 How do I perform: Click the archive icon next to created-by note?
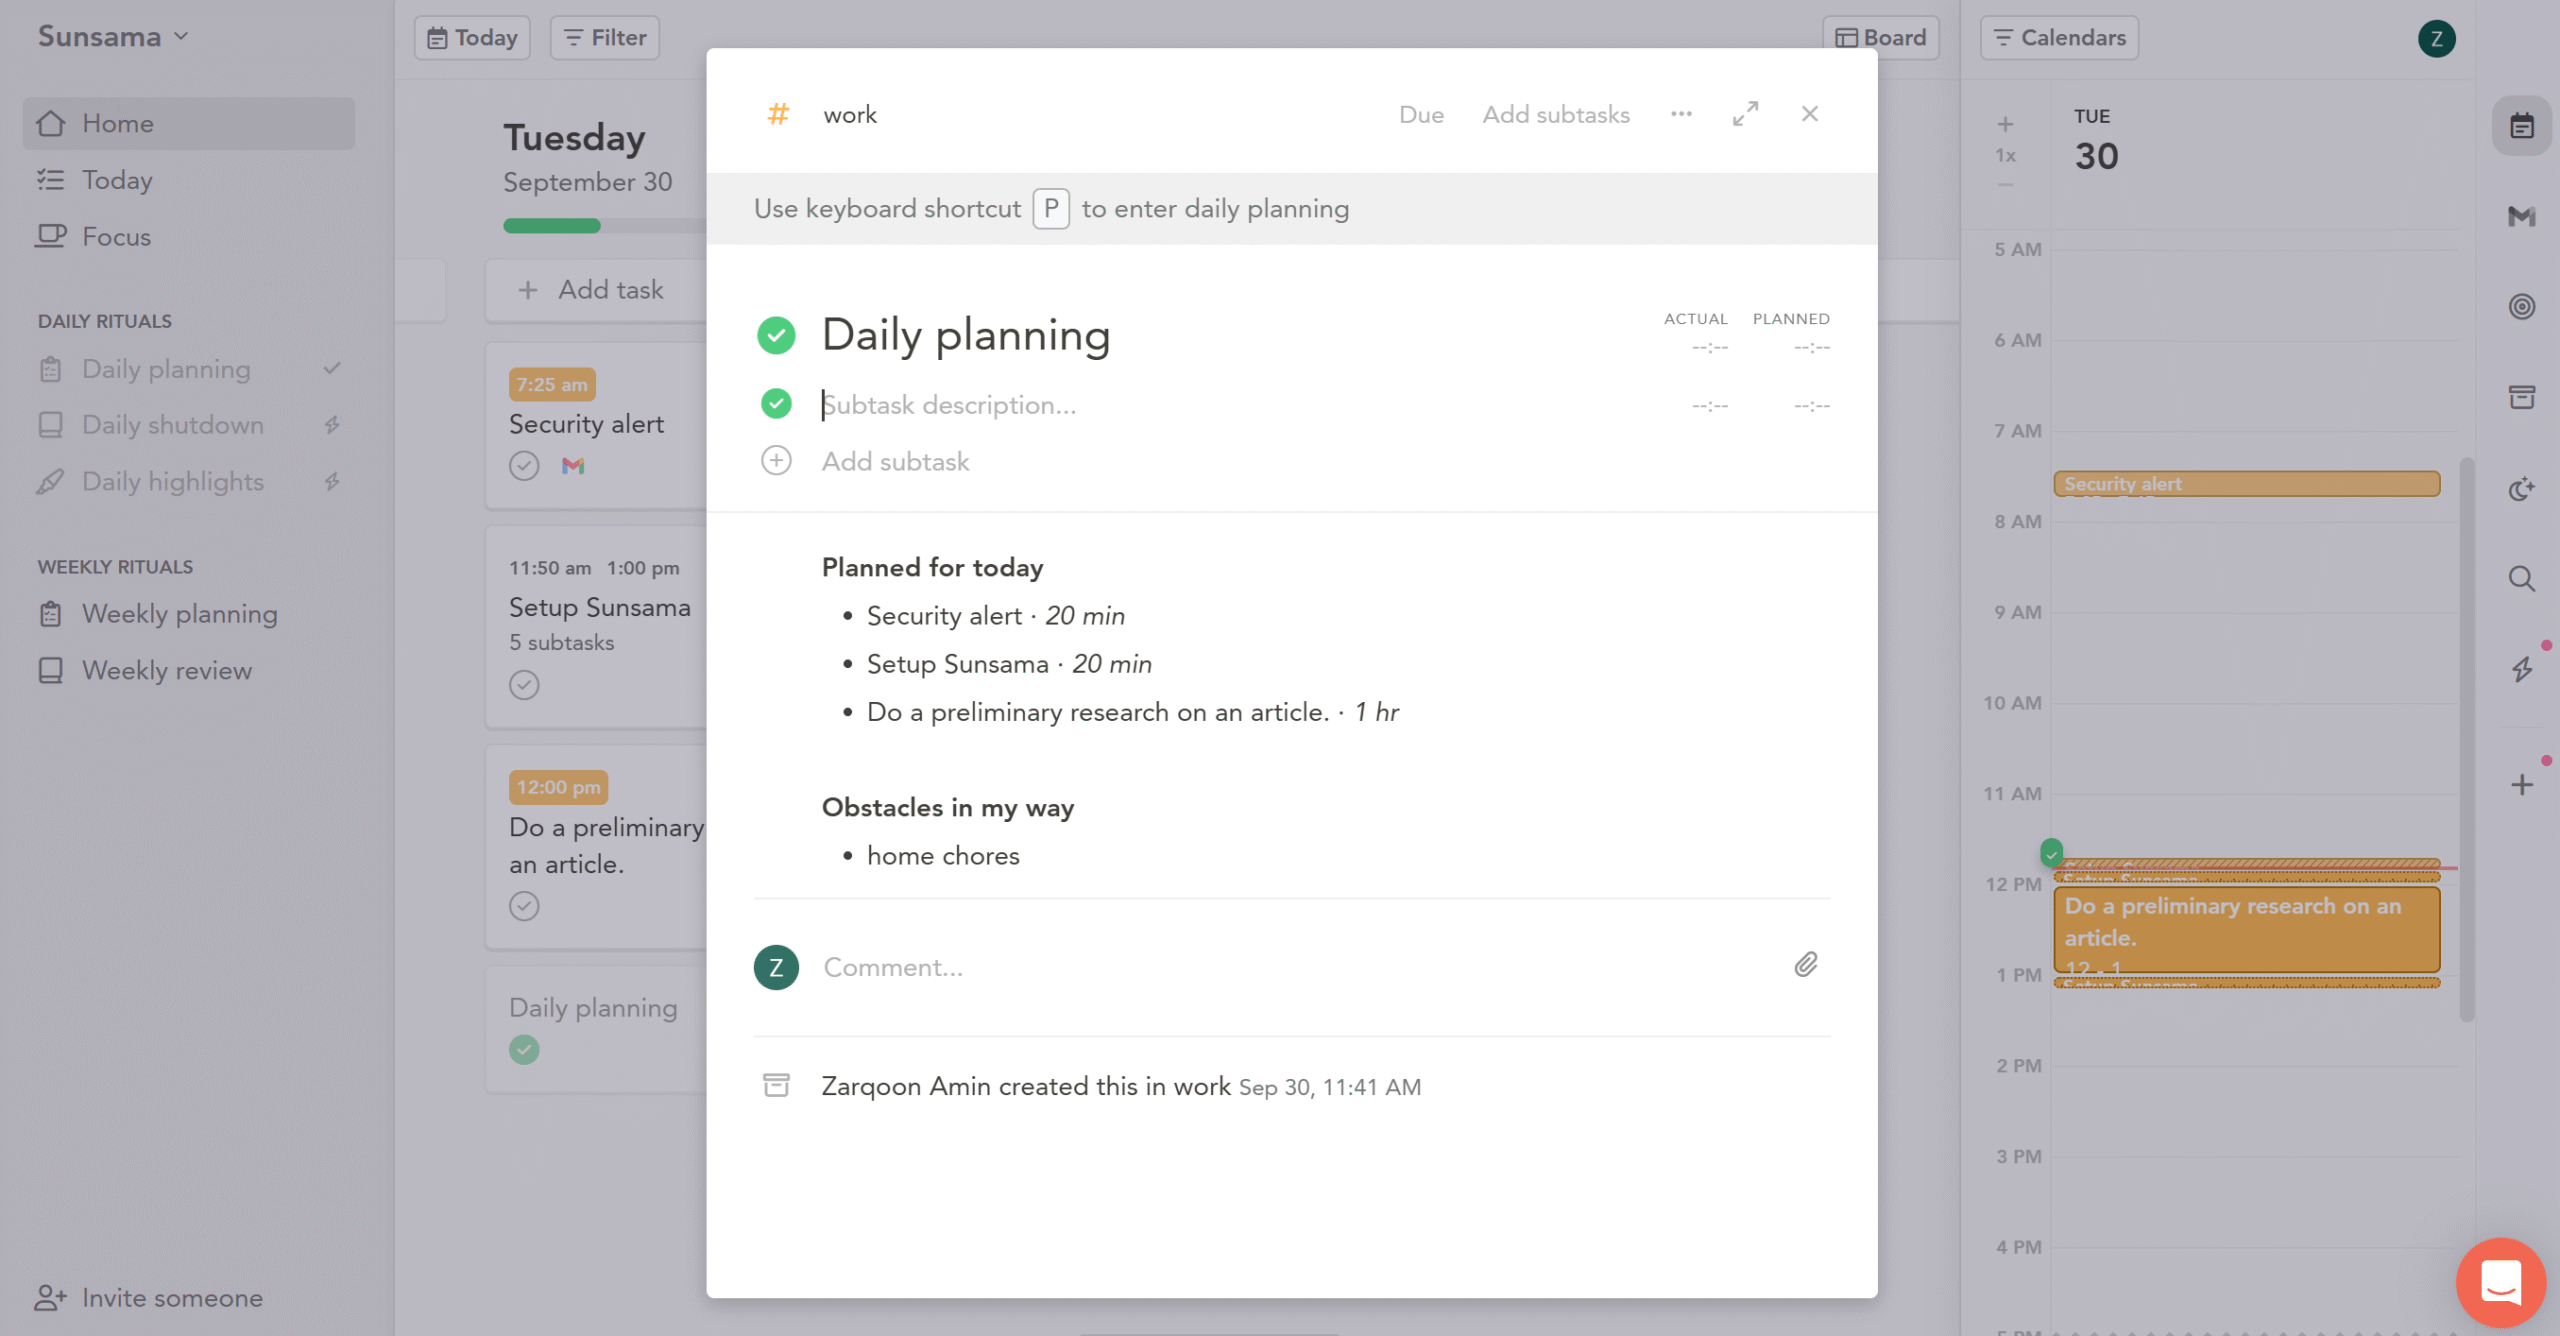coord(776,1085)
